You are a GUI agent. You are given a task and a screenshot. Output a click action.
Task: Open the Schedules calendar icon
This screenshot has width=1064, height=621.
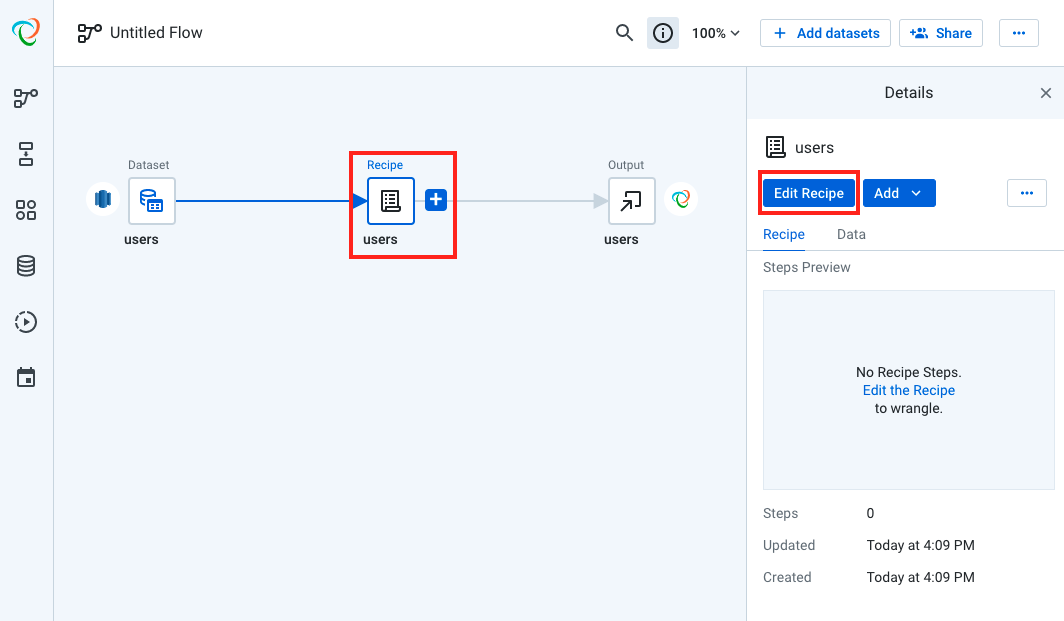pos(25,377)
